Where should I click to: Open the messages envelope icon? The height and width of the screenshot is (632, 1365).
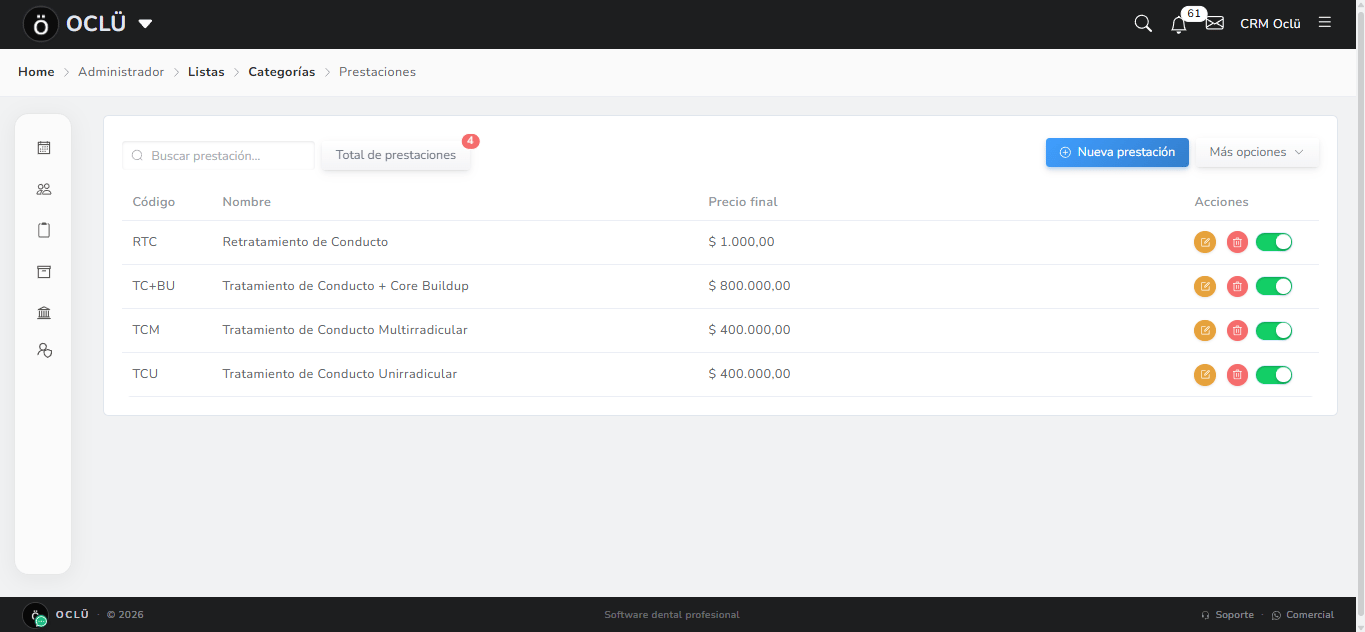click(1215, 23)
